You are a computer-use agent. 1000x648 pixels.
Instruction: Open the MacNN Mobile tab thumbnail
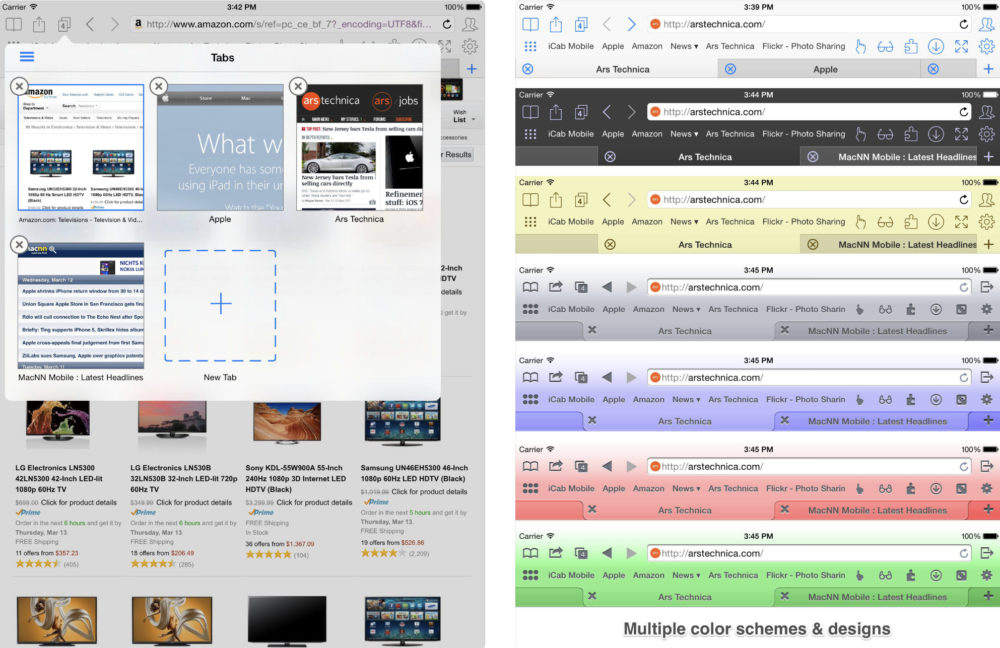click(x=80, y=306)
